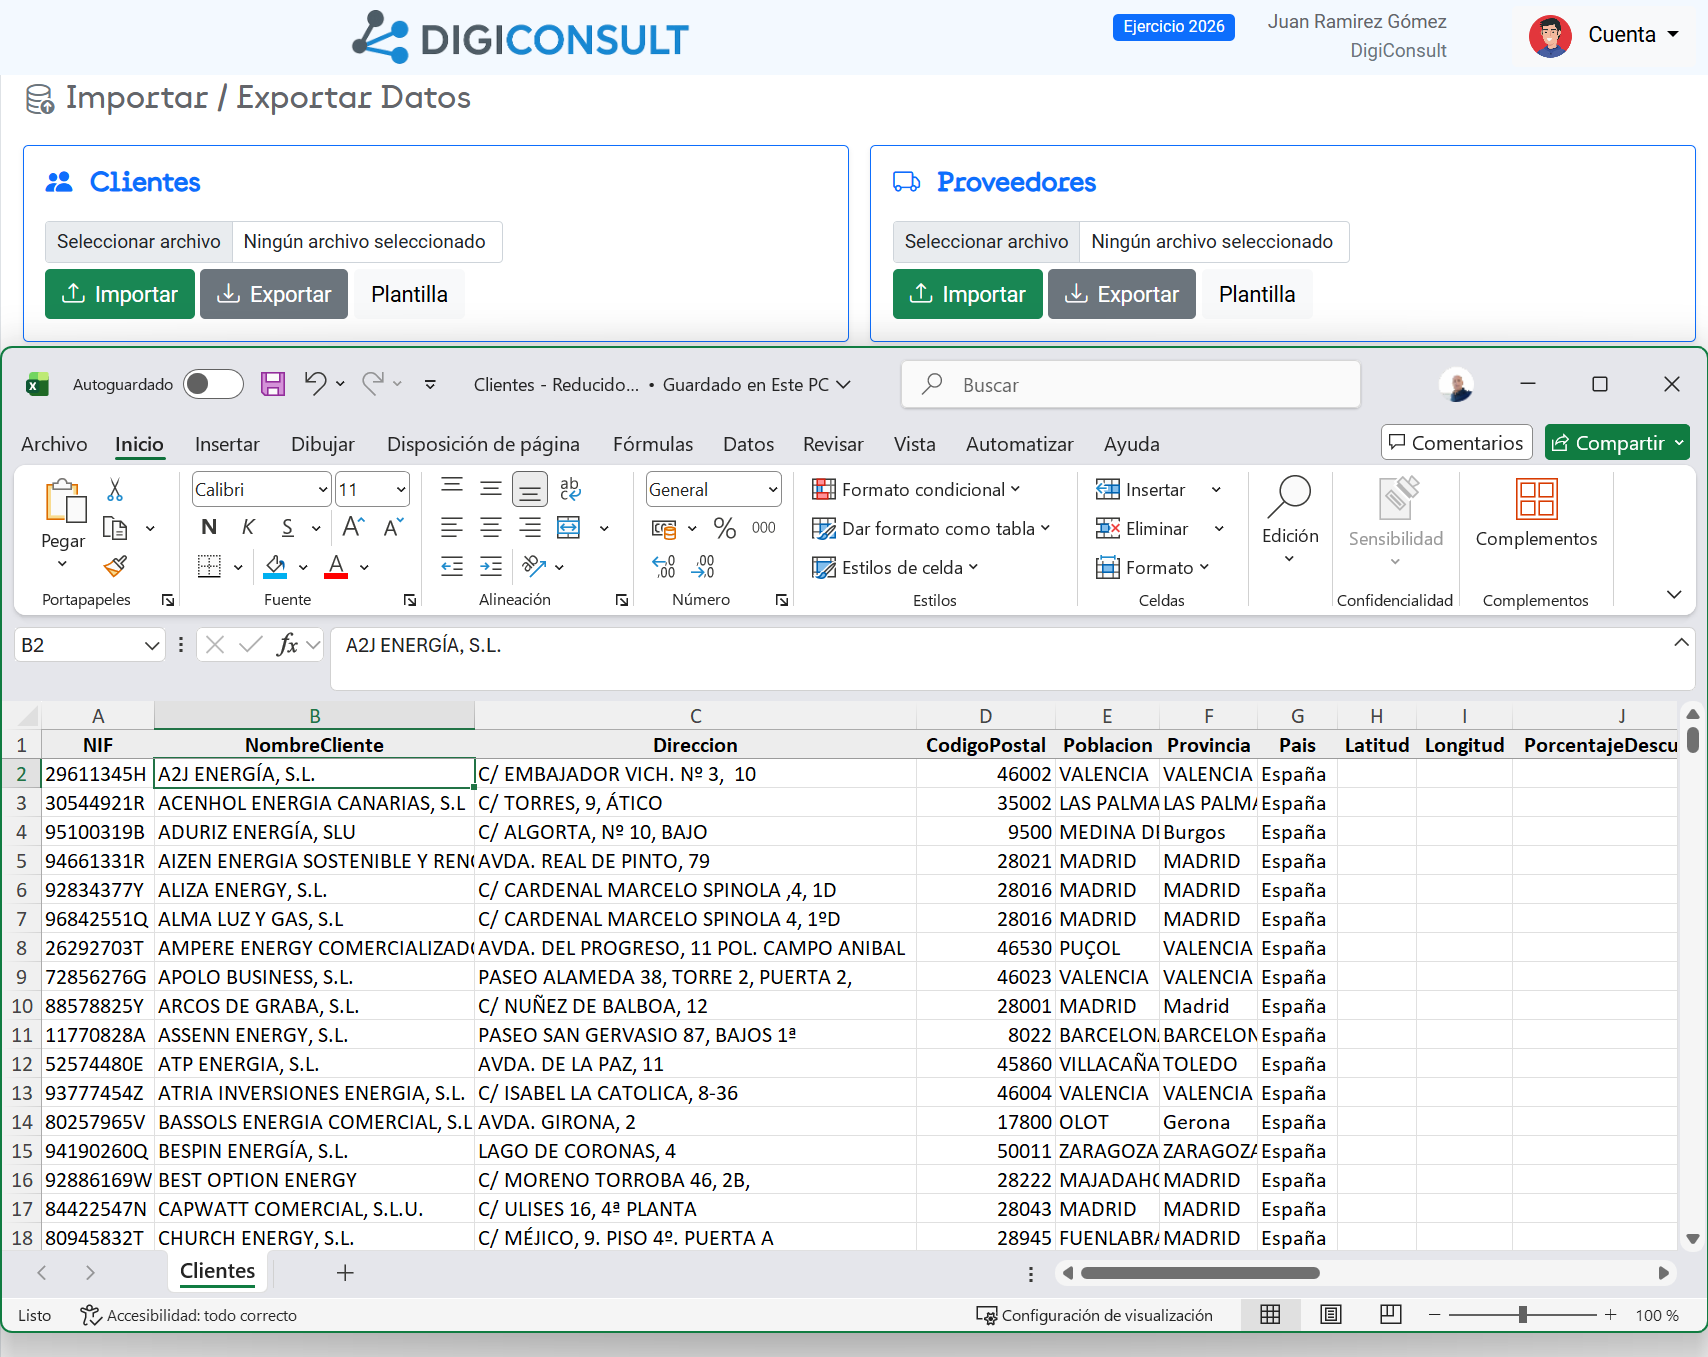Decrease font size with smaller A icon
The width and height of the screenshot is (1708, 1357).
click(393, 527)
